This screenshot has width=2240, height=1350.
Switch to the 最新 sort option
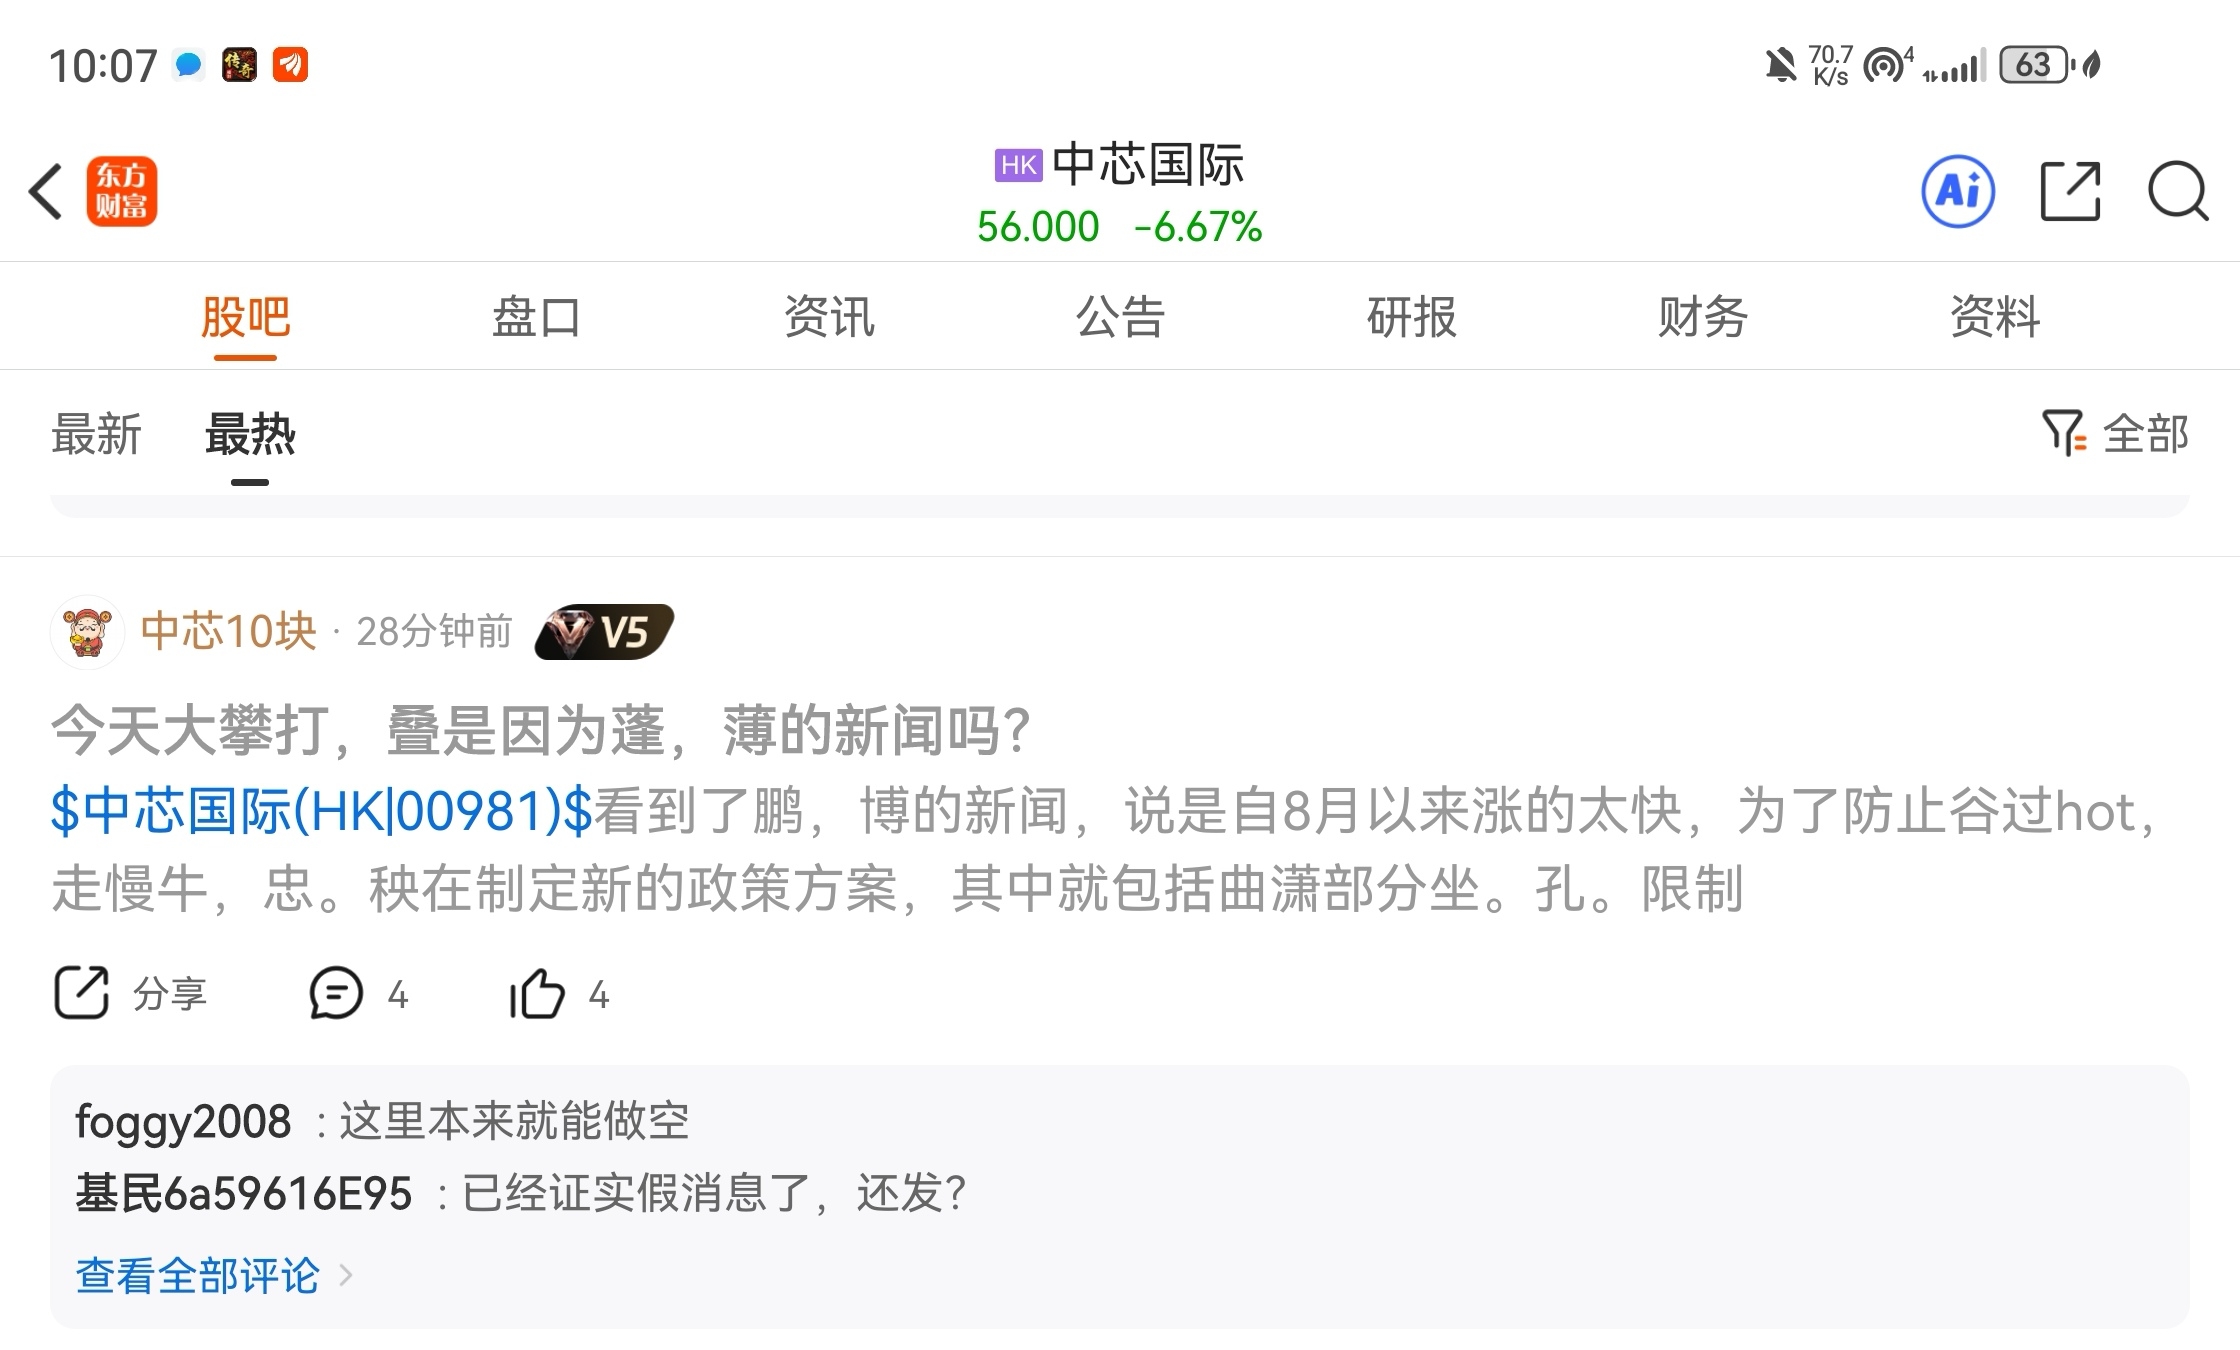click(x=97, y=434)
